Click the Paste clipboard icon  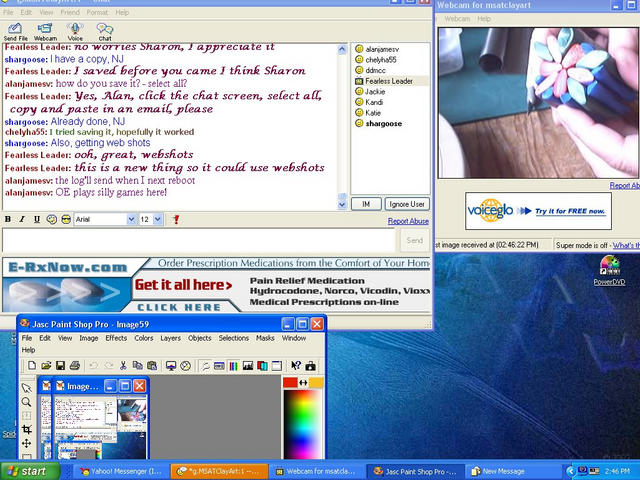coord(152,366)
